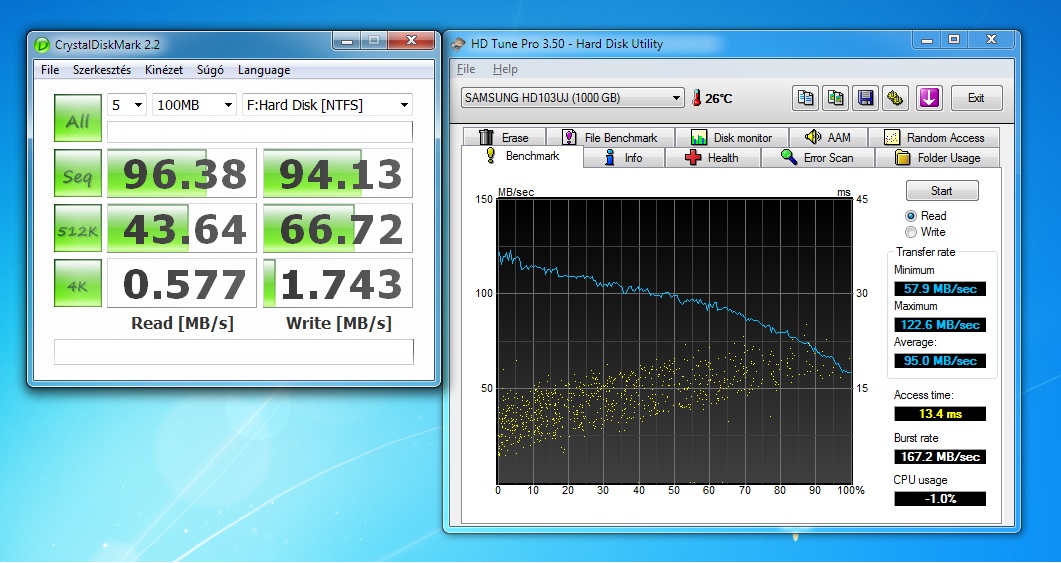Click the Write [MB/s] column label
1061x563 pixels.
(338, 323)
